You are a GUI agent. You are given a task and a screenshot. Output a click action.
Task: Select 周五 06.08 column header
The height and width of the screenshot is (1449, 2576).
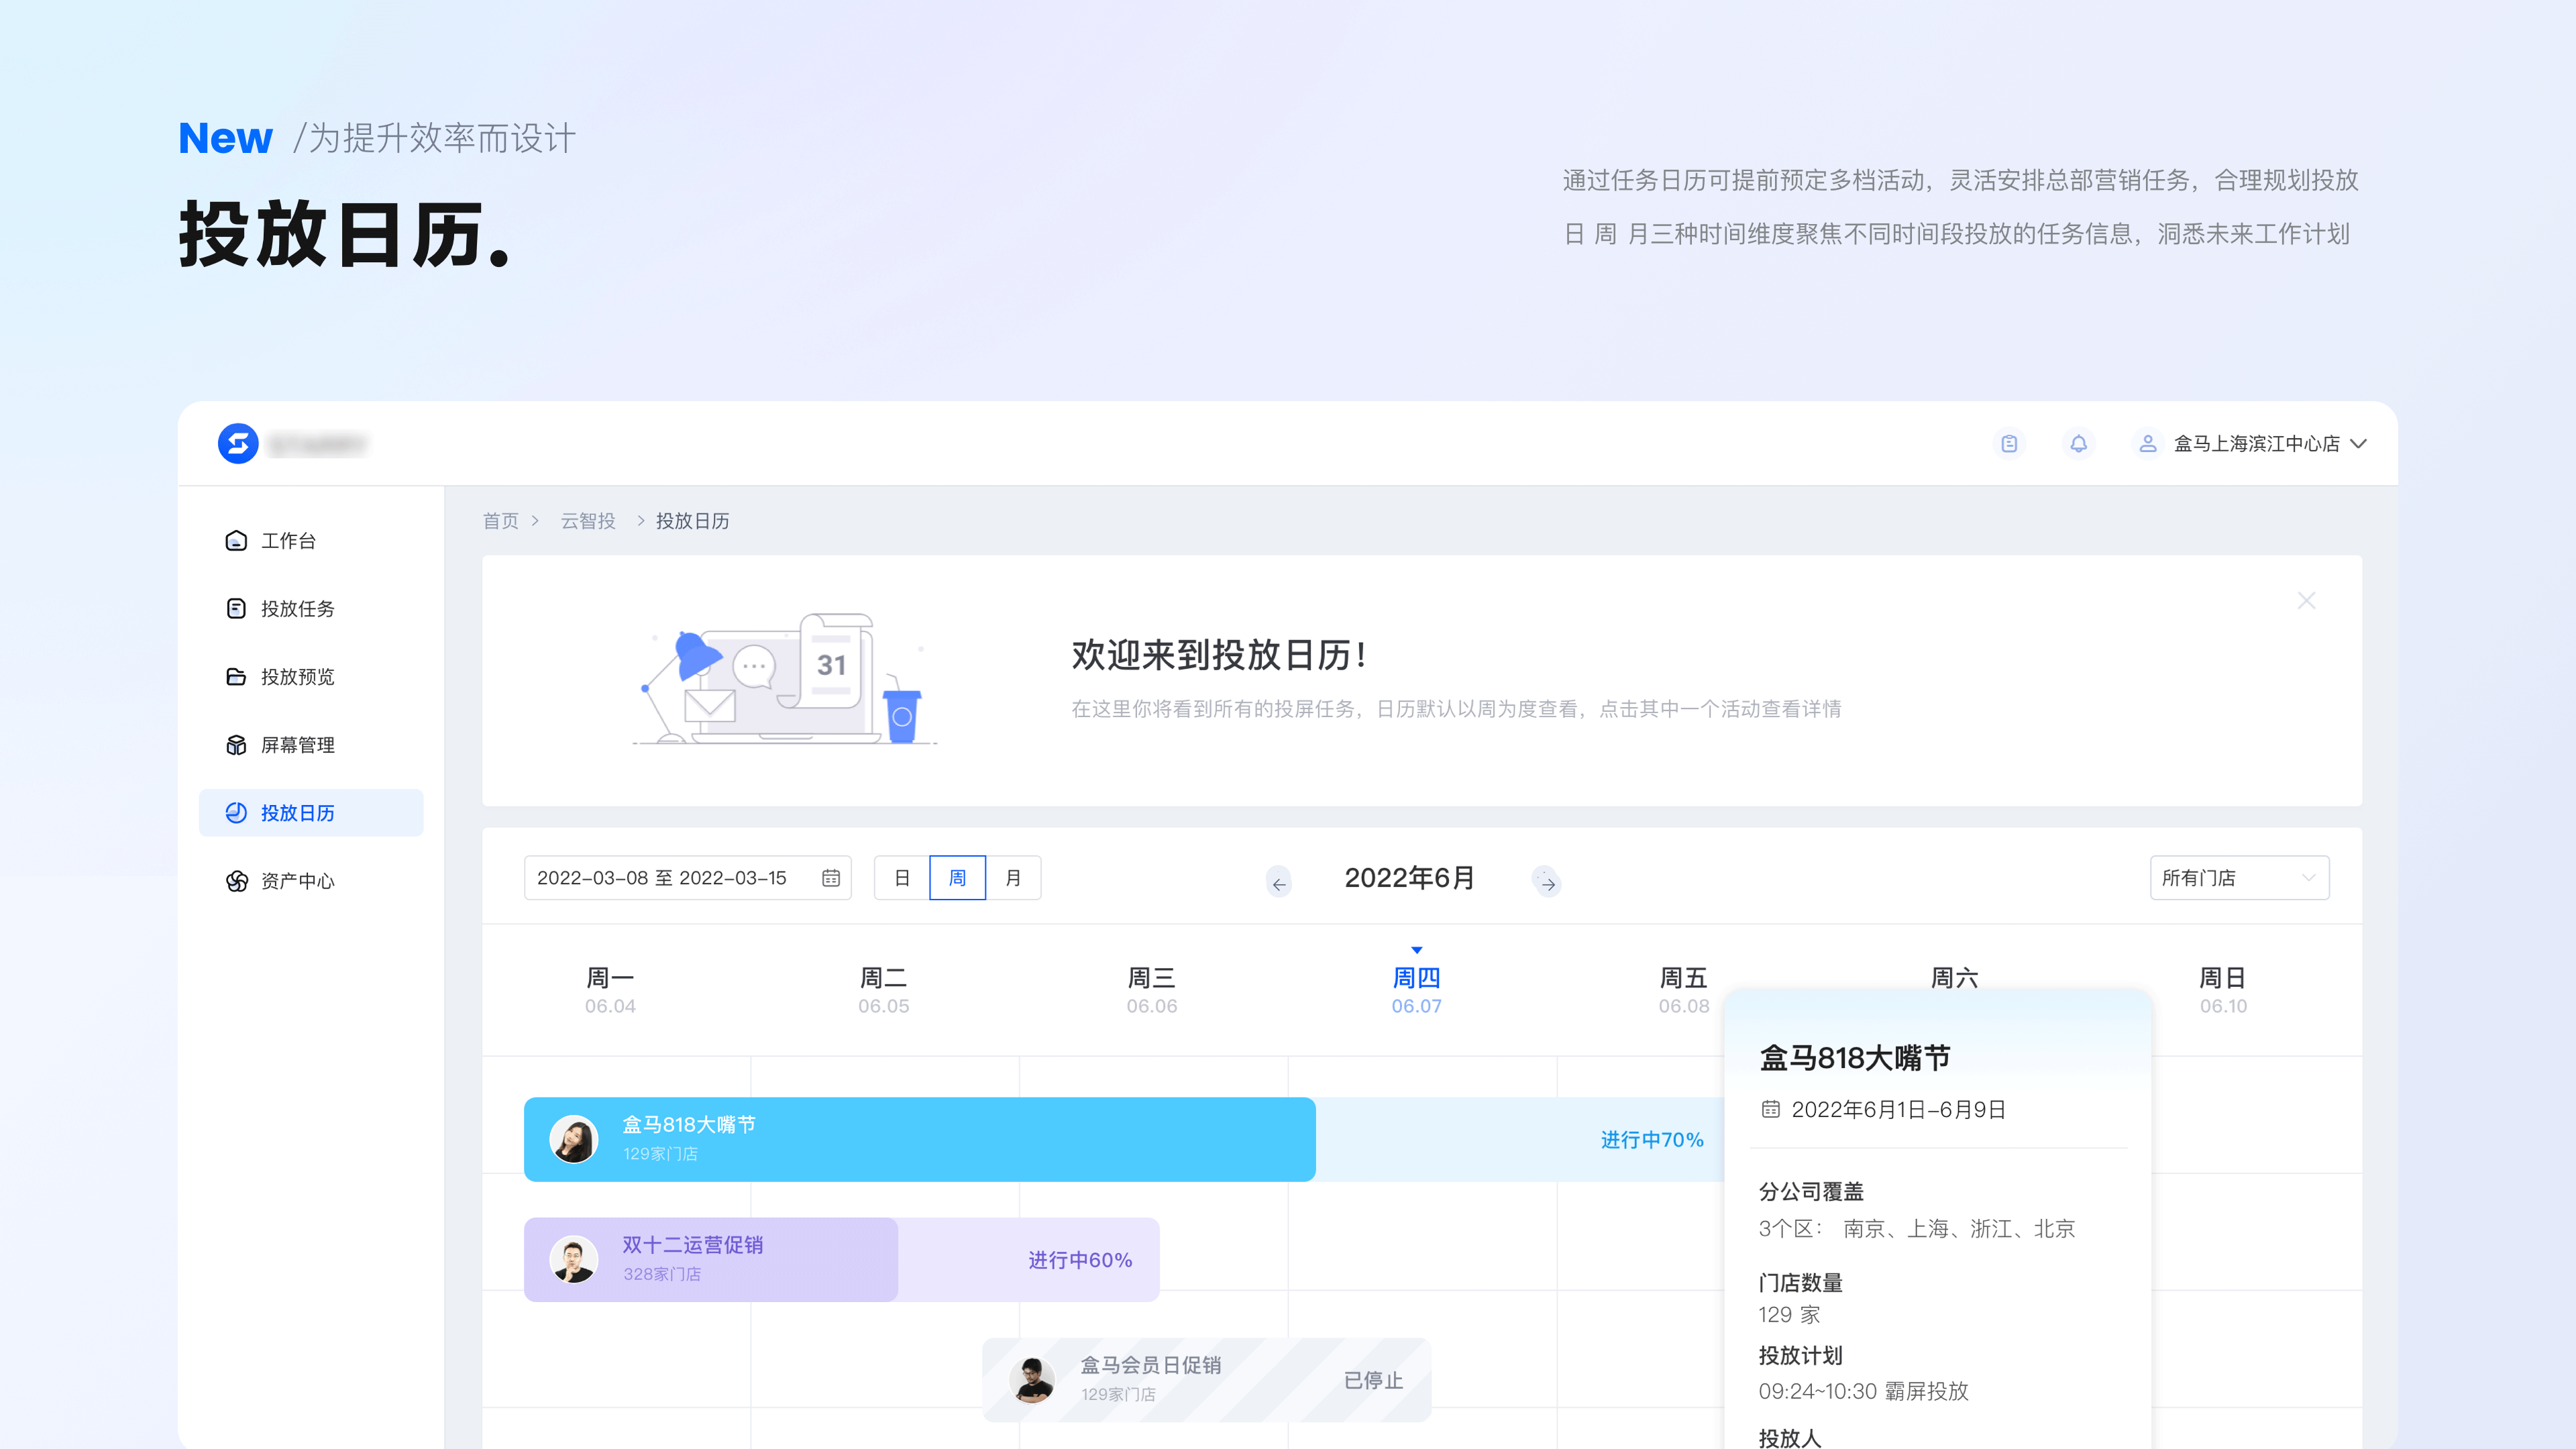1683,990
